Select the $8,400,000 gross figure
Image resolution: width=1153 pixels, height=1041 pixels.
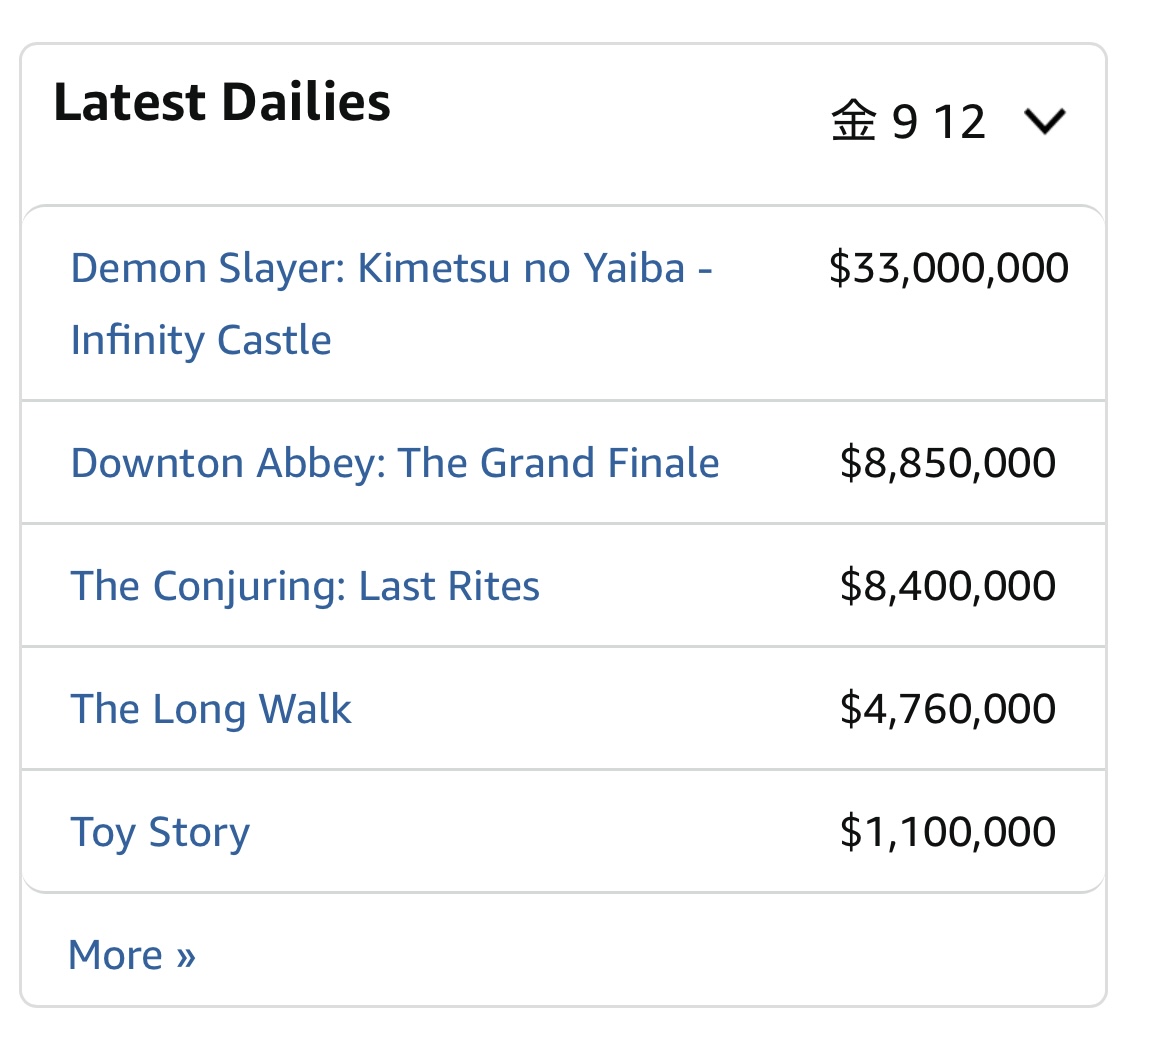point(948,586)
